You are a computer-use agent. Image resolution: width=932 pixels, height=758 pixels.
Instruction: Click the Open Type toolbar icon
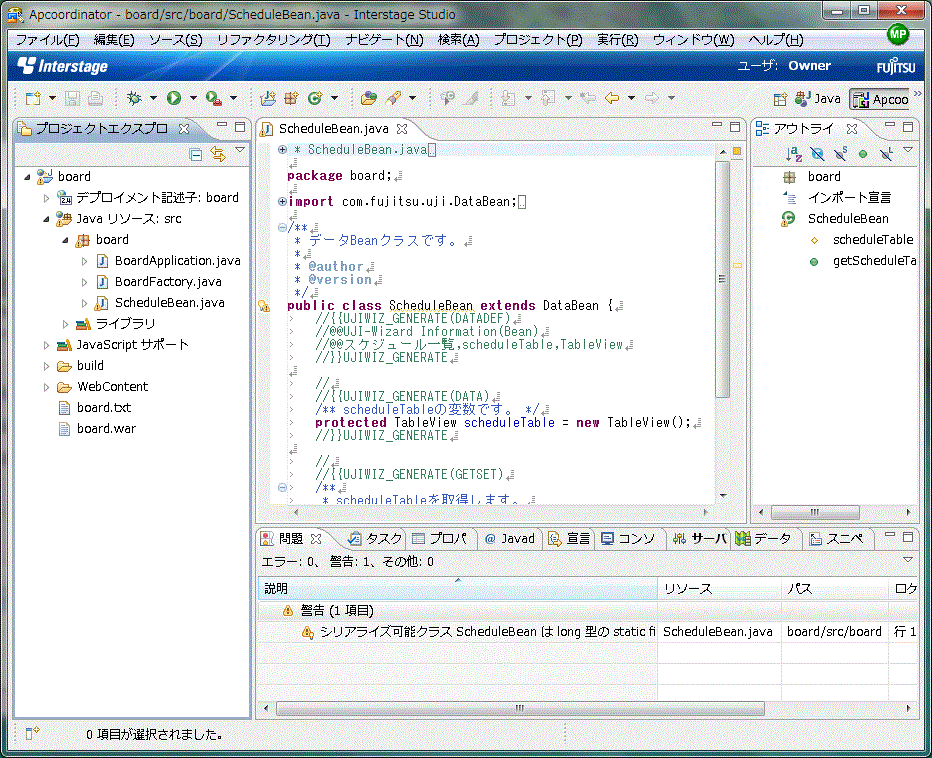[369, 98]
